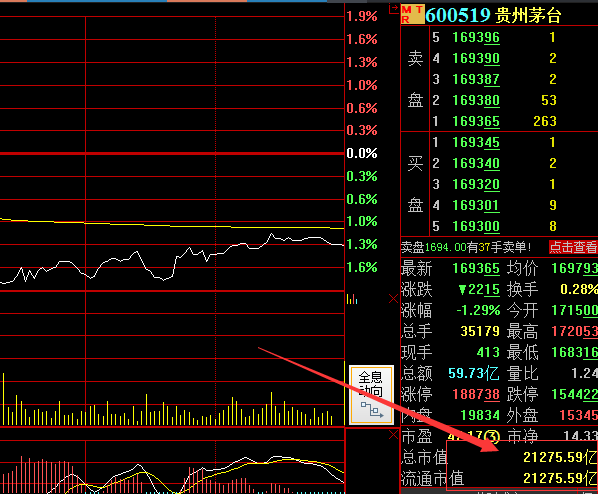Select sell level 1 price 169365
This screenshot has width=598, height=494.
click(x=476, y=121)
